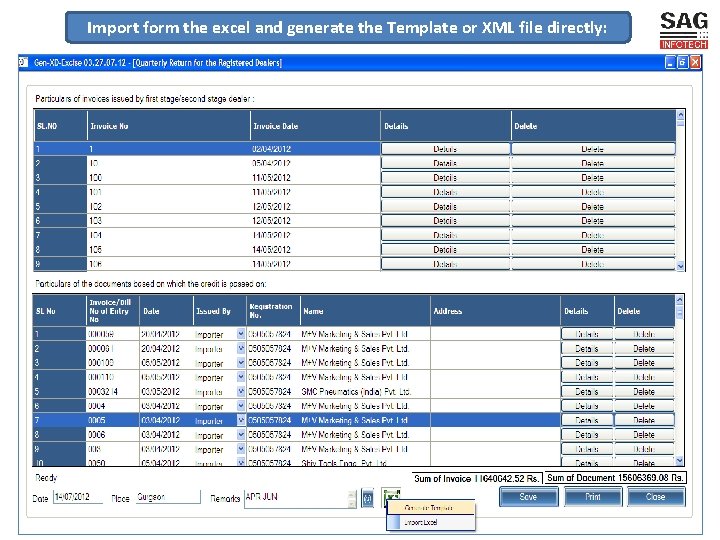Delete invoice 103 dated 12/05/2012
720x540 pixels.
[593, 221]
